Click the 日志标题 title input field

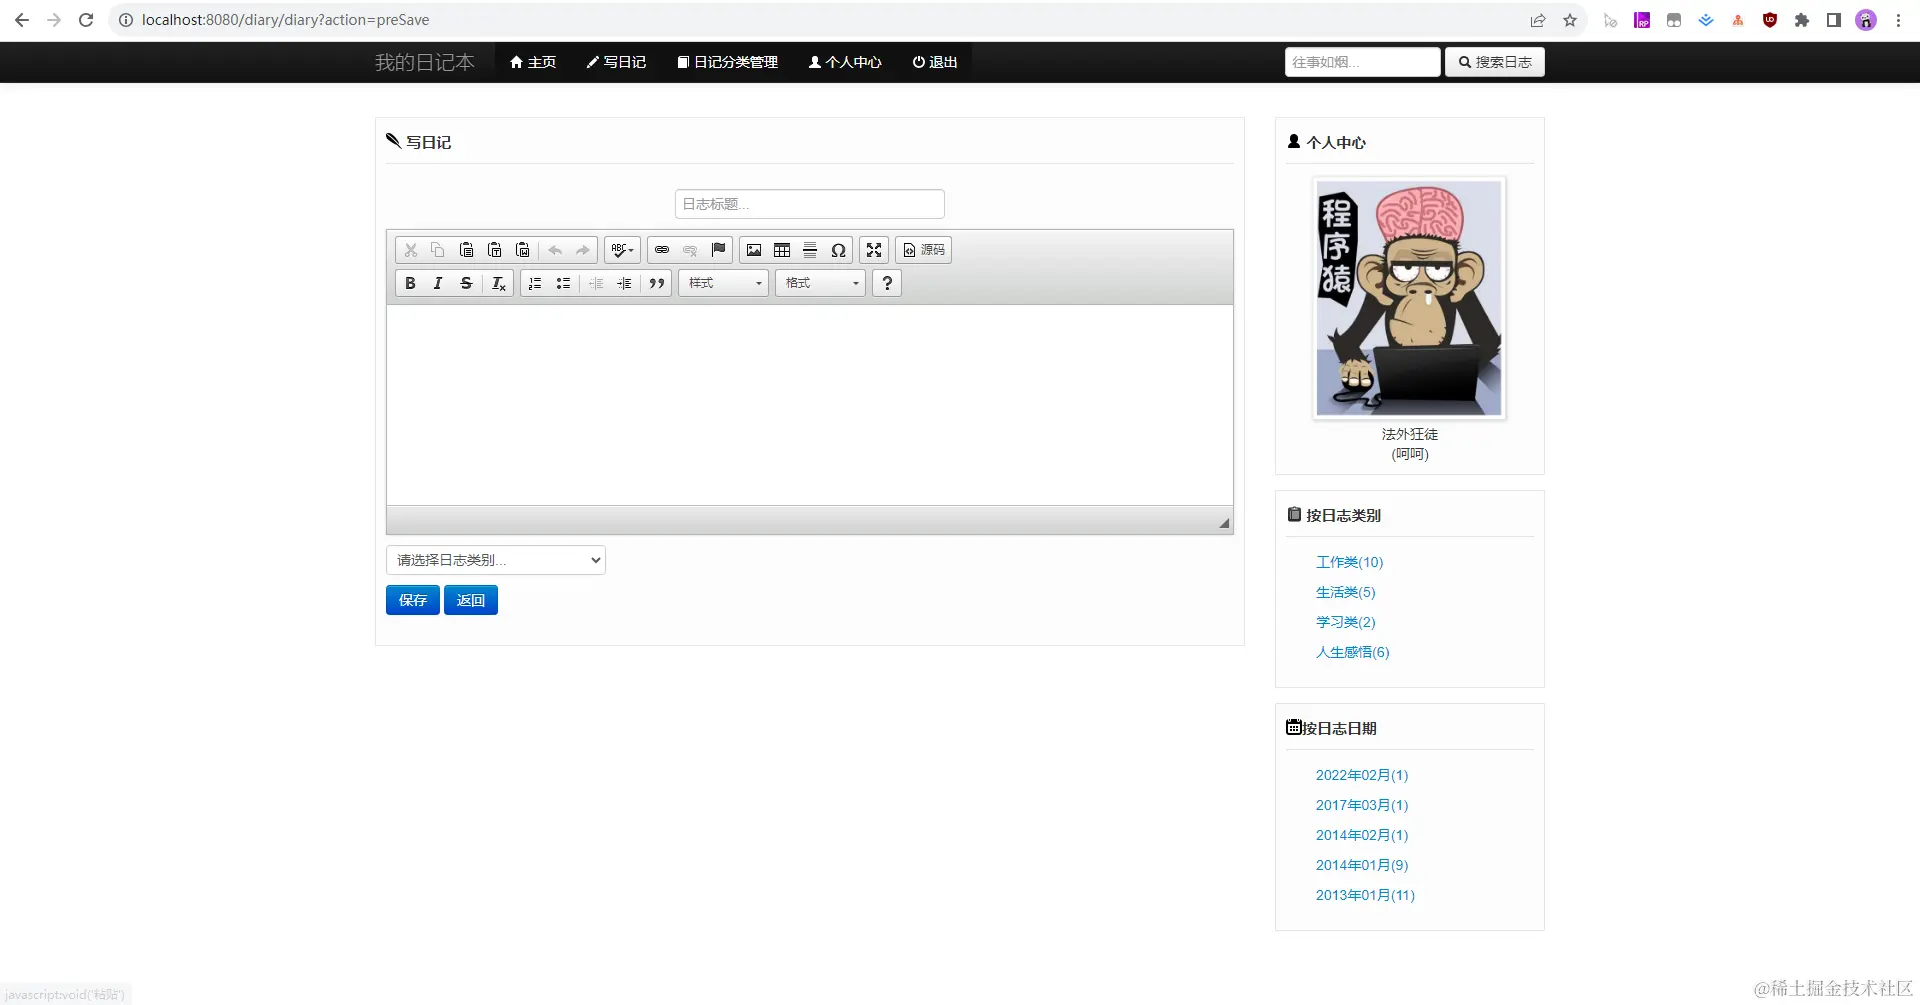point(810,204)
